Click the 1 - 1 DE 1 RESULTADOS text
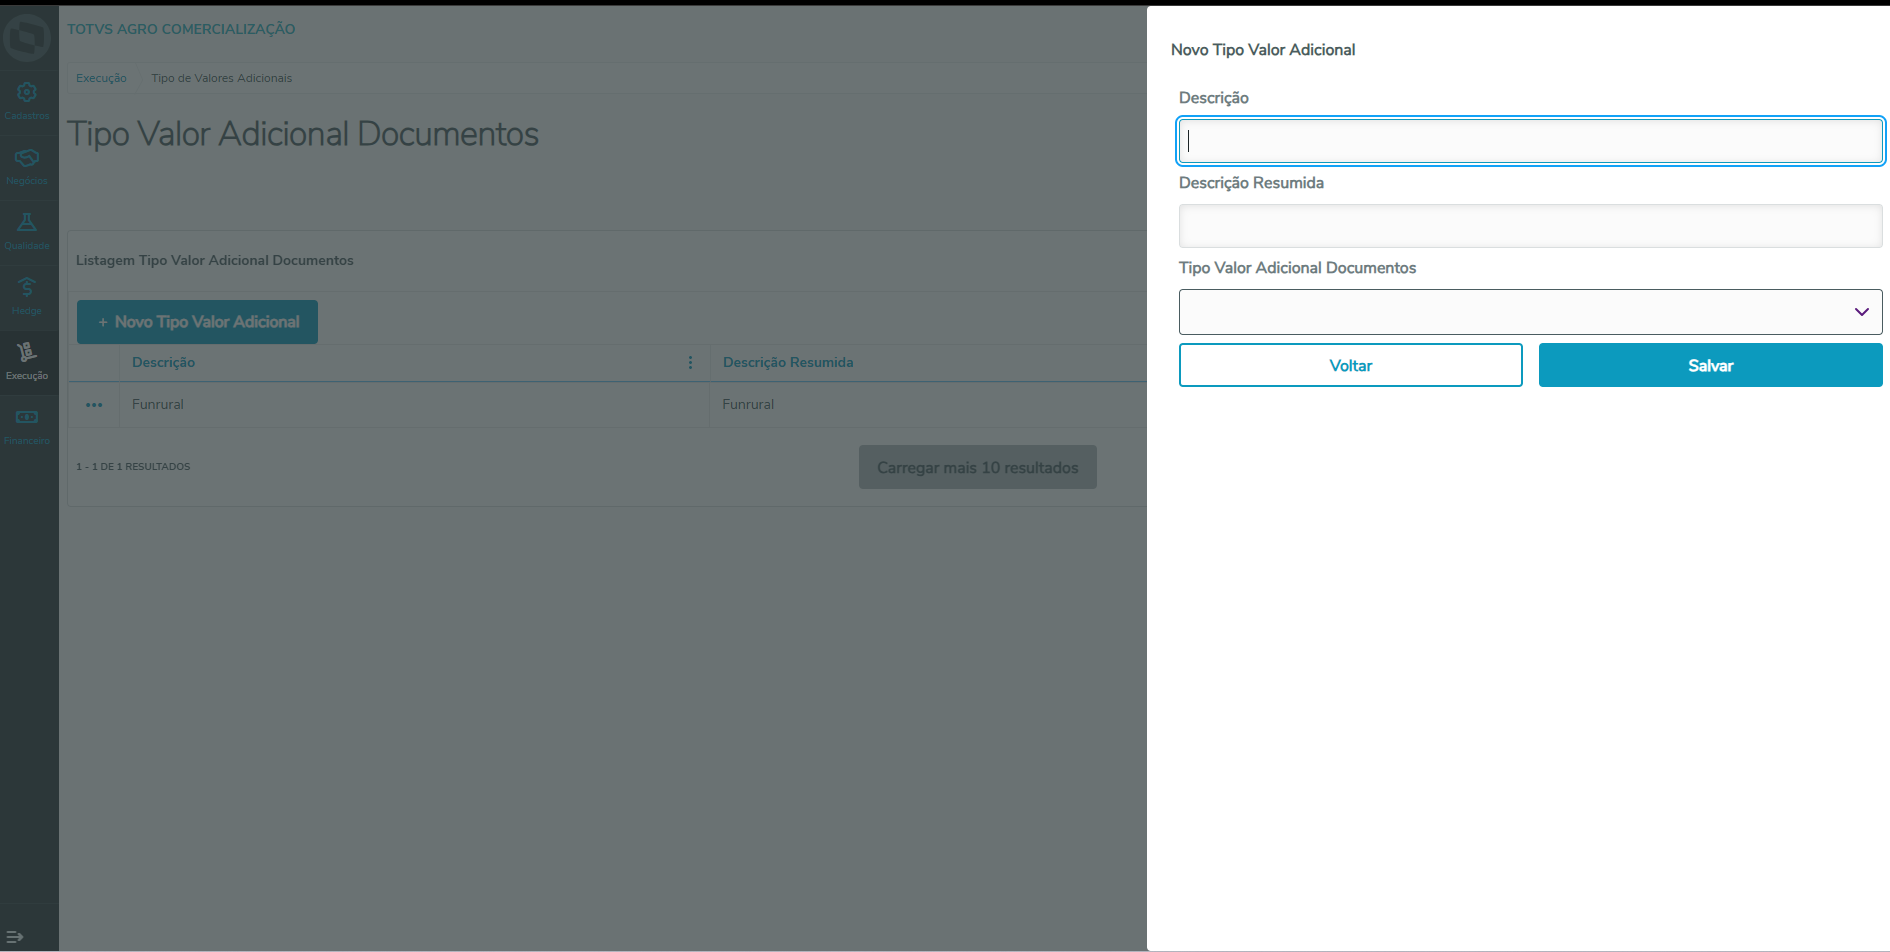Image resolution: width=1890 pixels, height=952 pixels. click(133, 467)
